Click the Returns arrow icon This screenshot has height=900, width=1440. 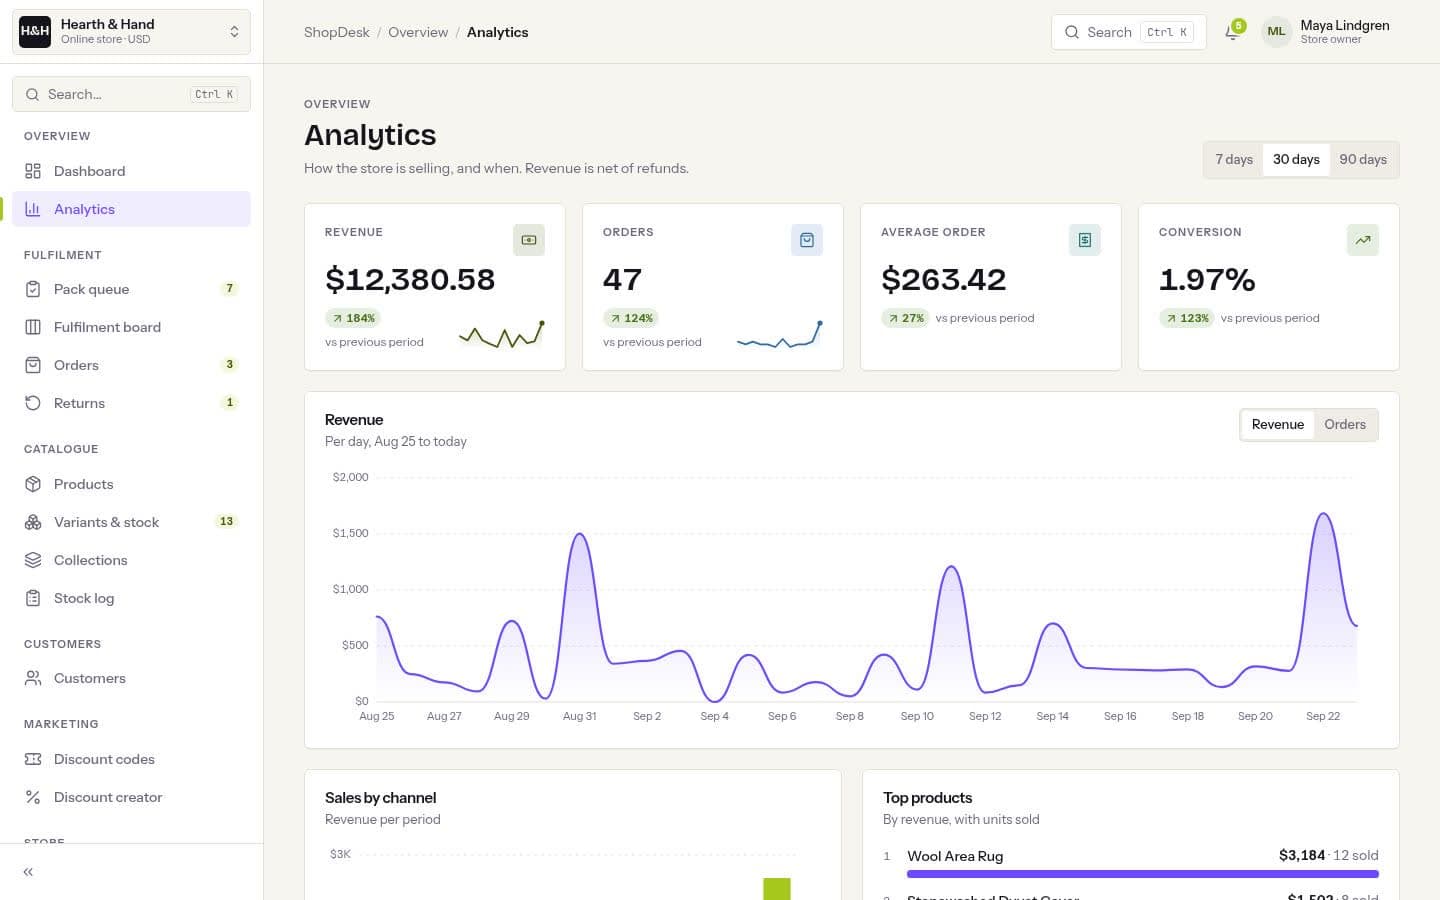point(33,403)
